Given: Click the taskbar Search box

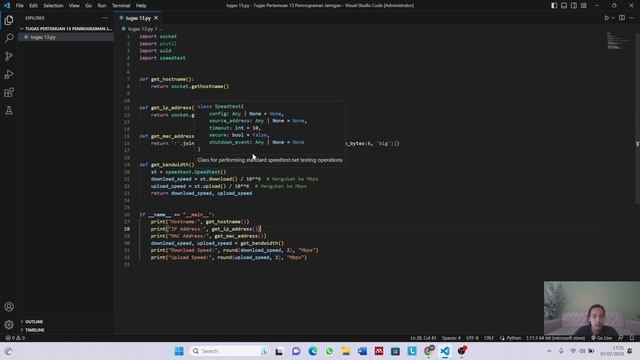Looking at the screenshot, I should (229, 351).
